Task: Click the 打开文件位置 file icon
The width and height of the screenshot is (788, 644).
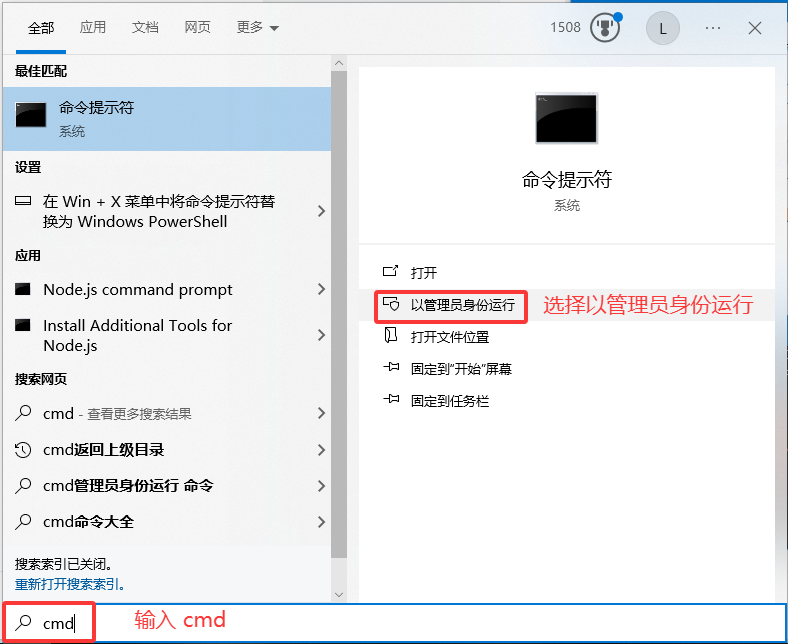Action: pos(390,335)
